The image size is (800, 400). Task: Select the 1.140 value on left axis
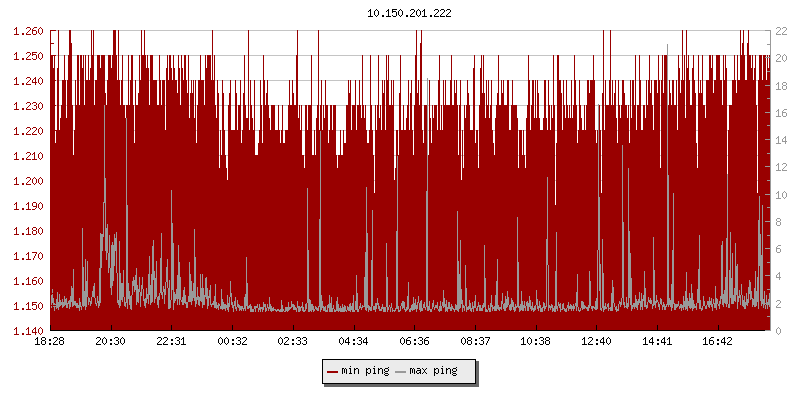pyautogui.click(x=27, y=331)
